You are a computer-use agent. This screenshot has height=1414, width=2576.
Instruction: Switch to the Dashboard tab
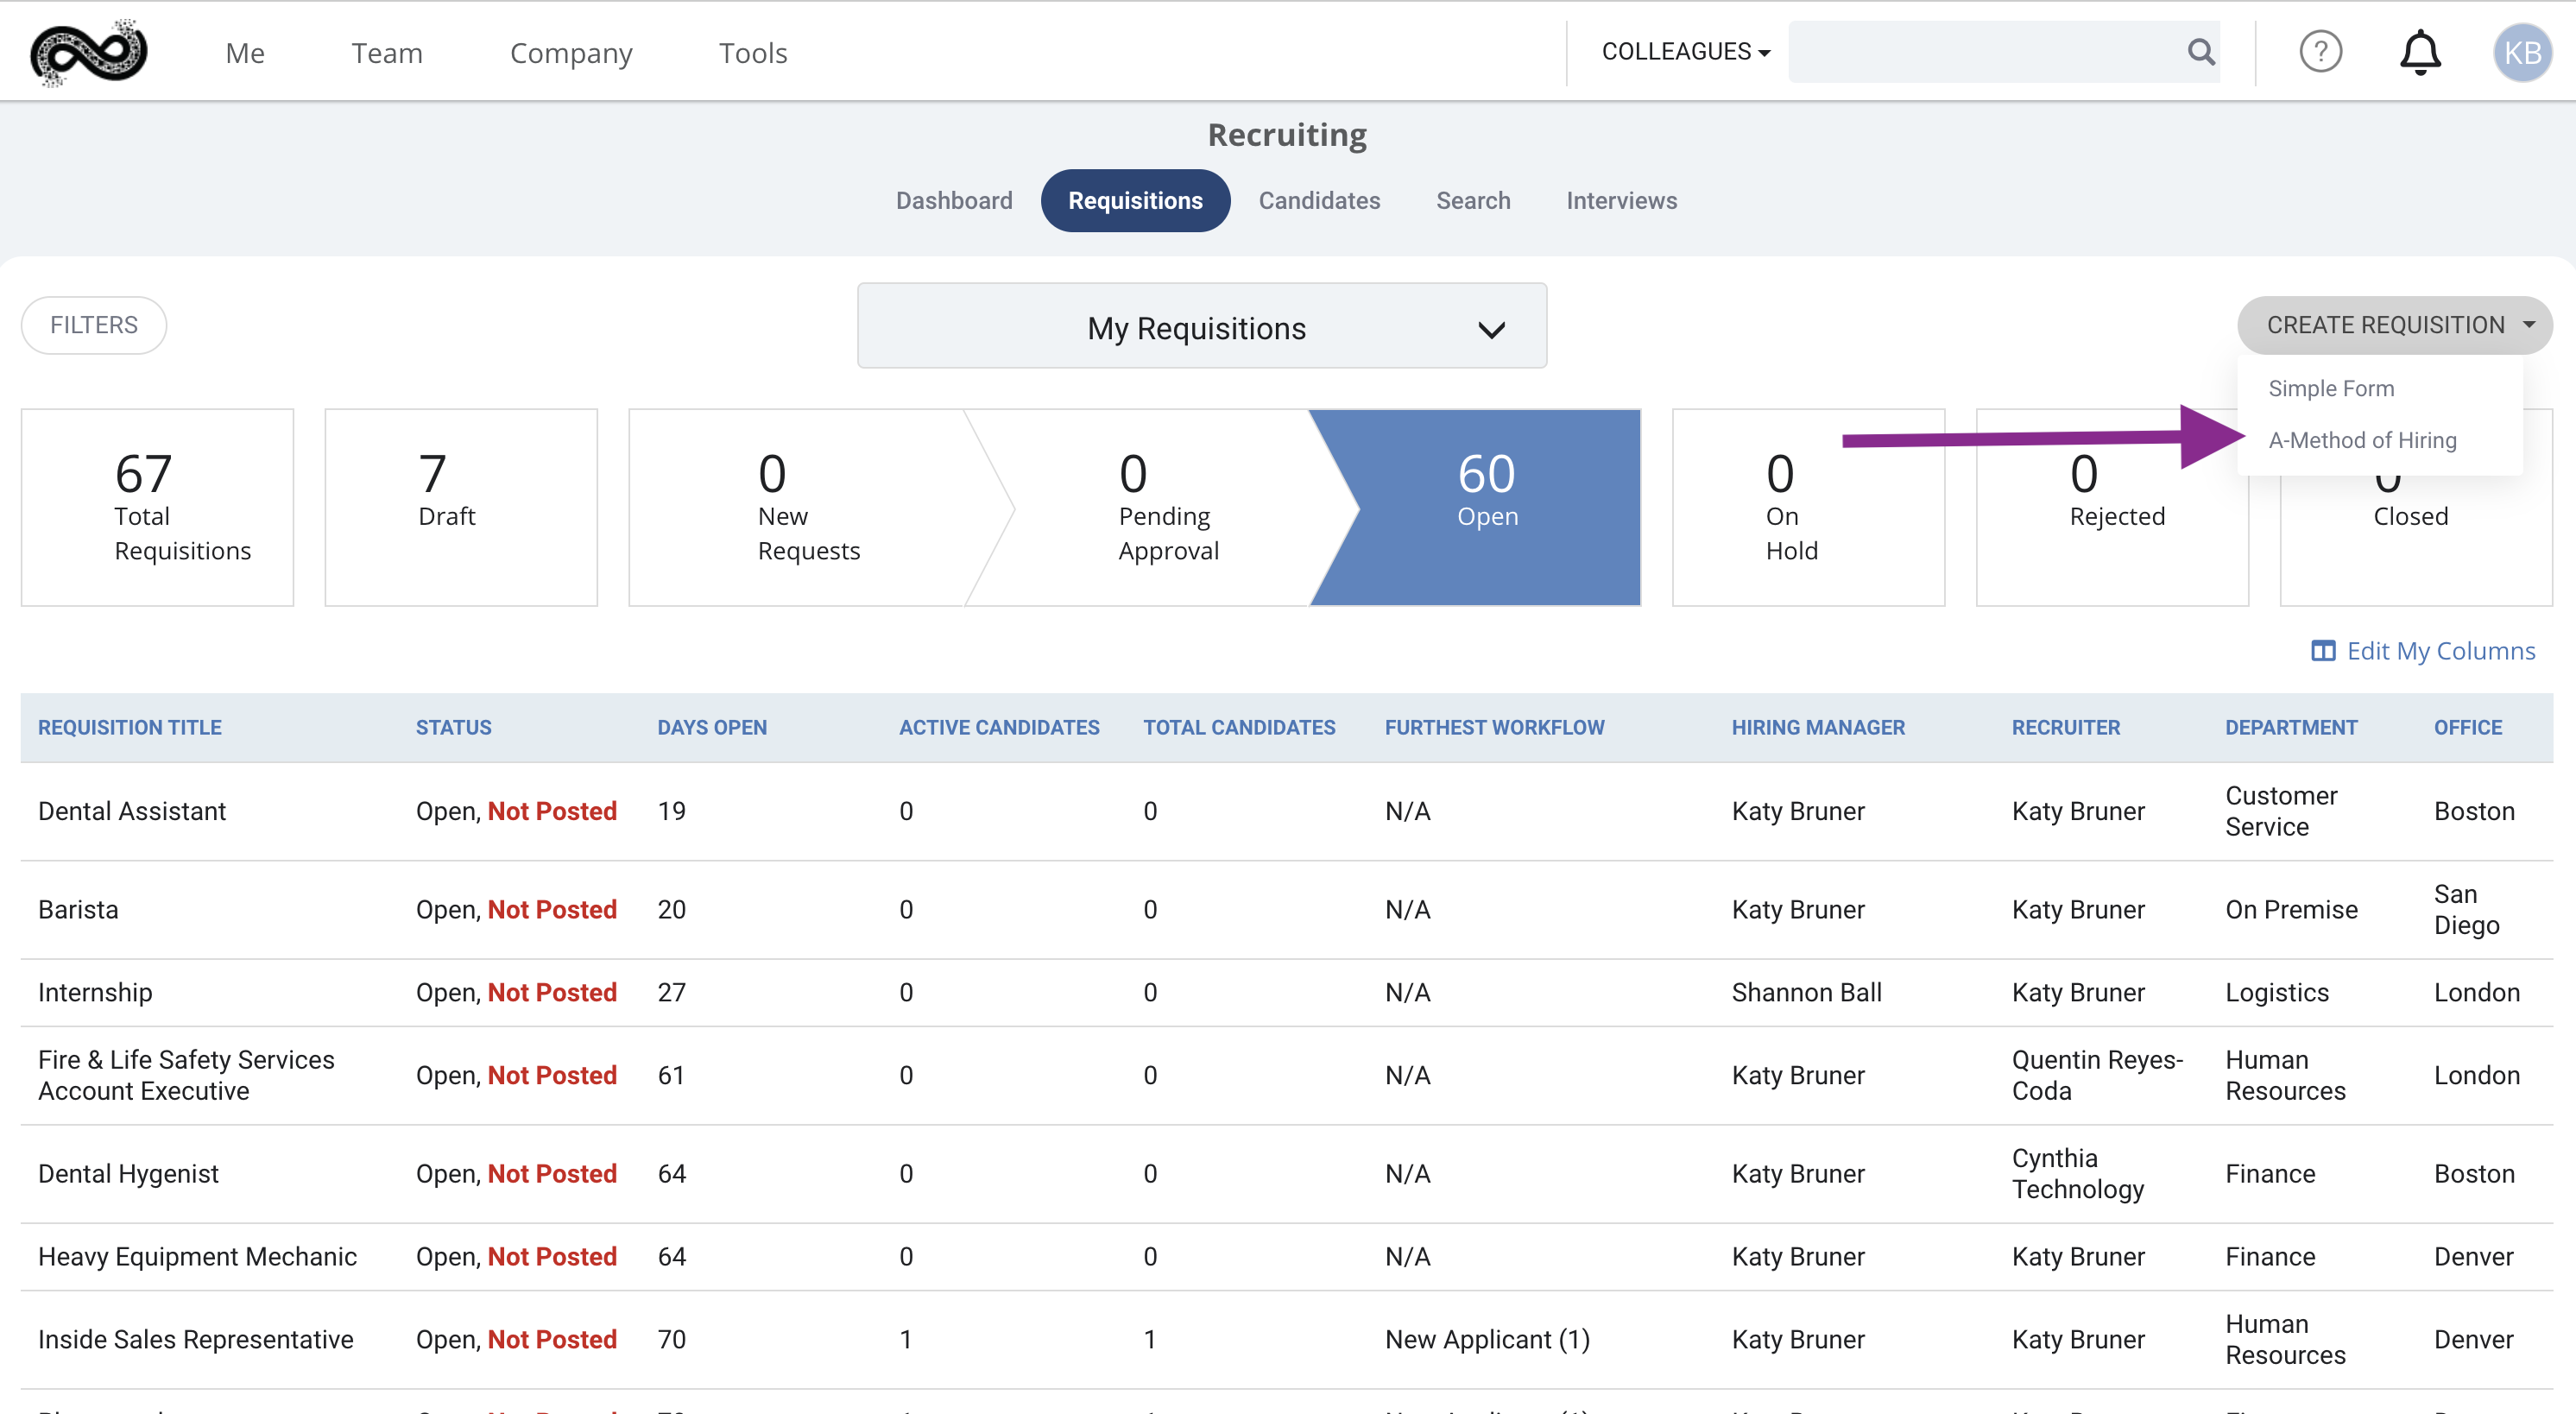[954, 201]
